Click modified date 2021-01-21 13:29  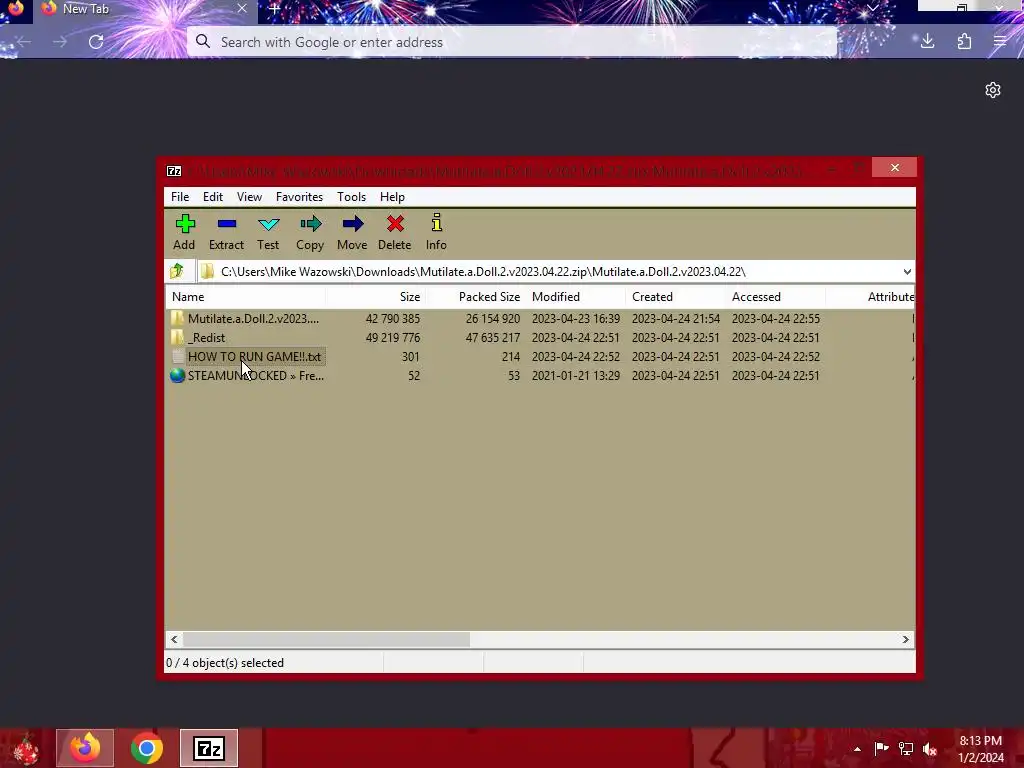[x=576, y=376]
